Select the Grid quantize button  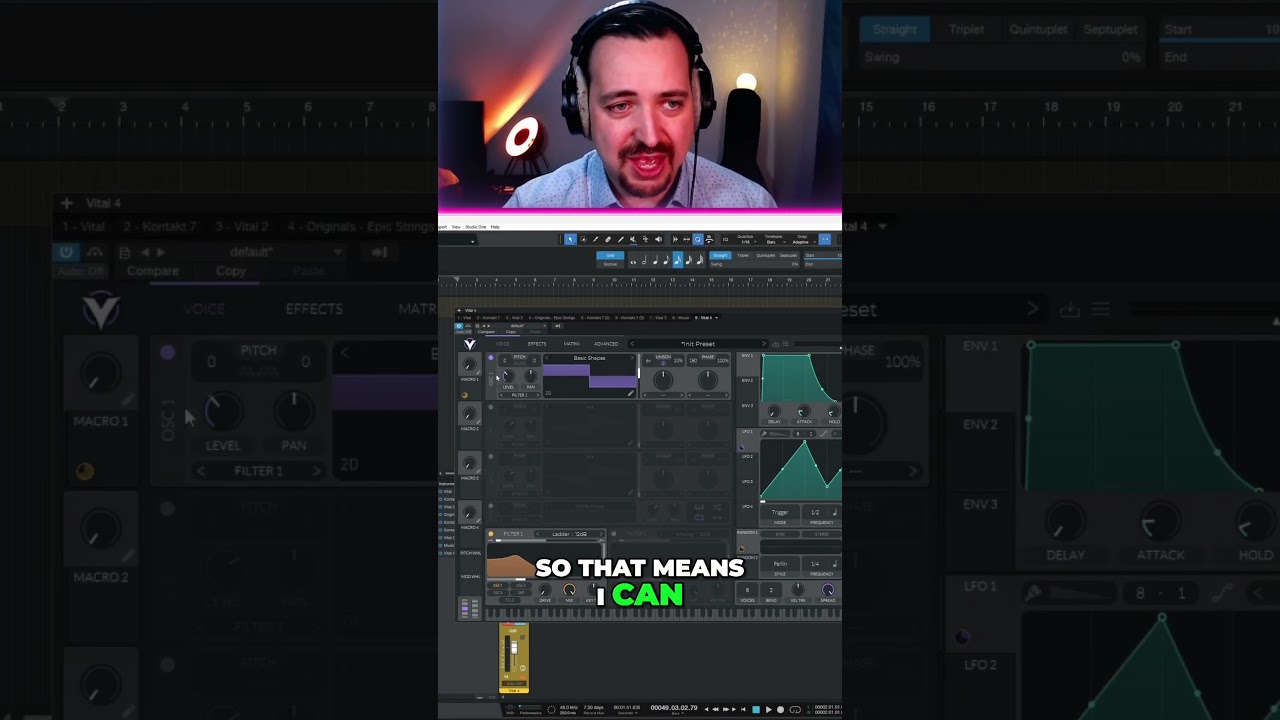tap(610, 255)
